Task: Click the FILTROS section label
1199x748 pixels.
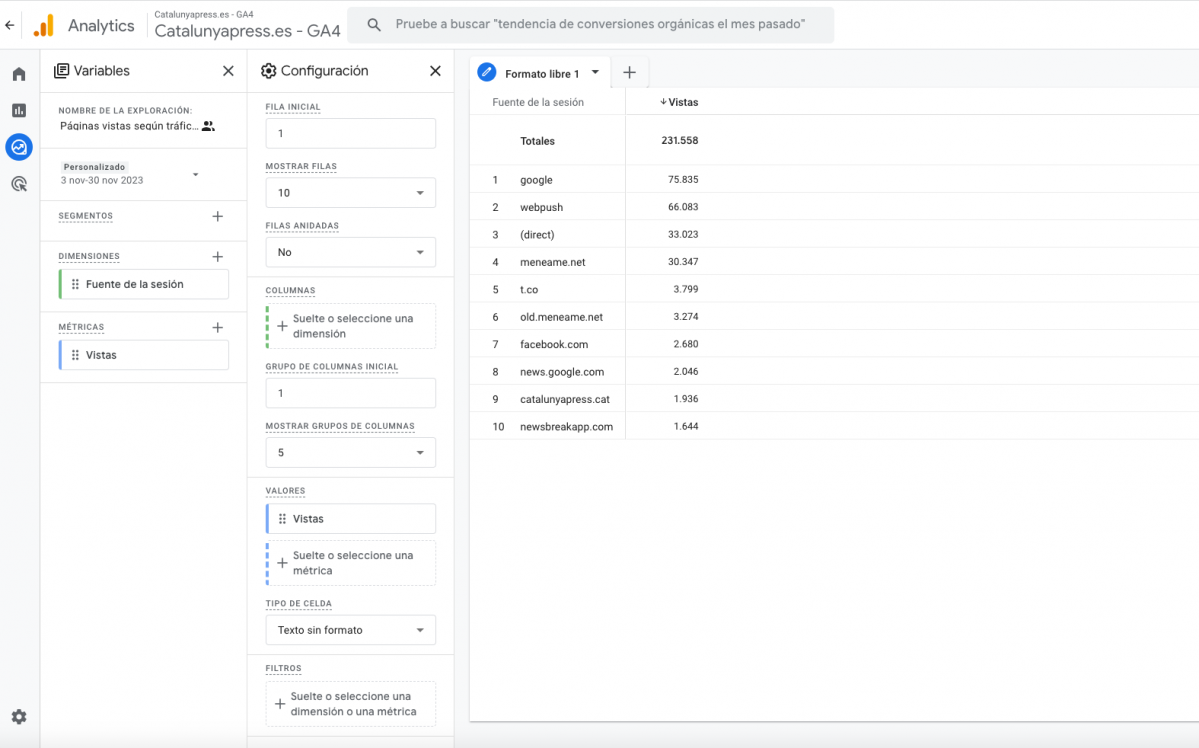Action: 284,668
